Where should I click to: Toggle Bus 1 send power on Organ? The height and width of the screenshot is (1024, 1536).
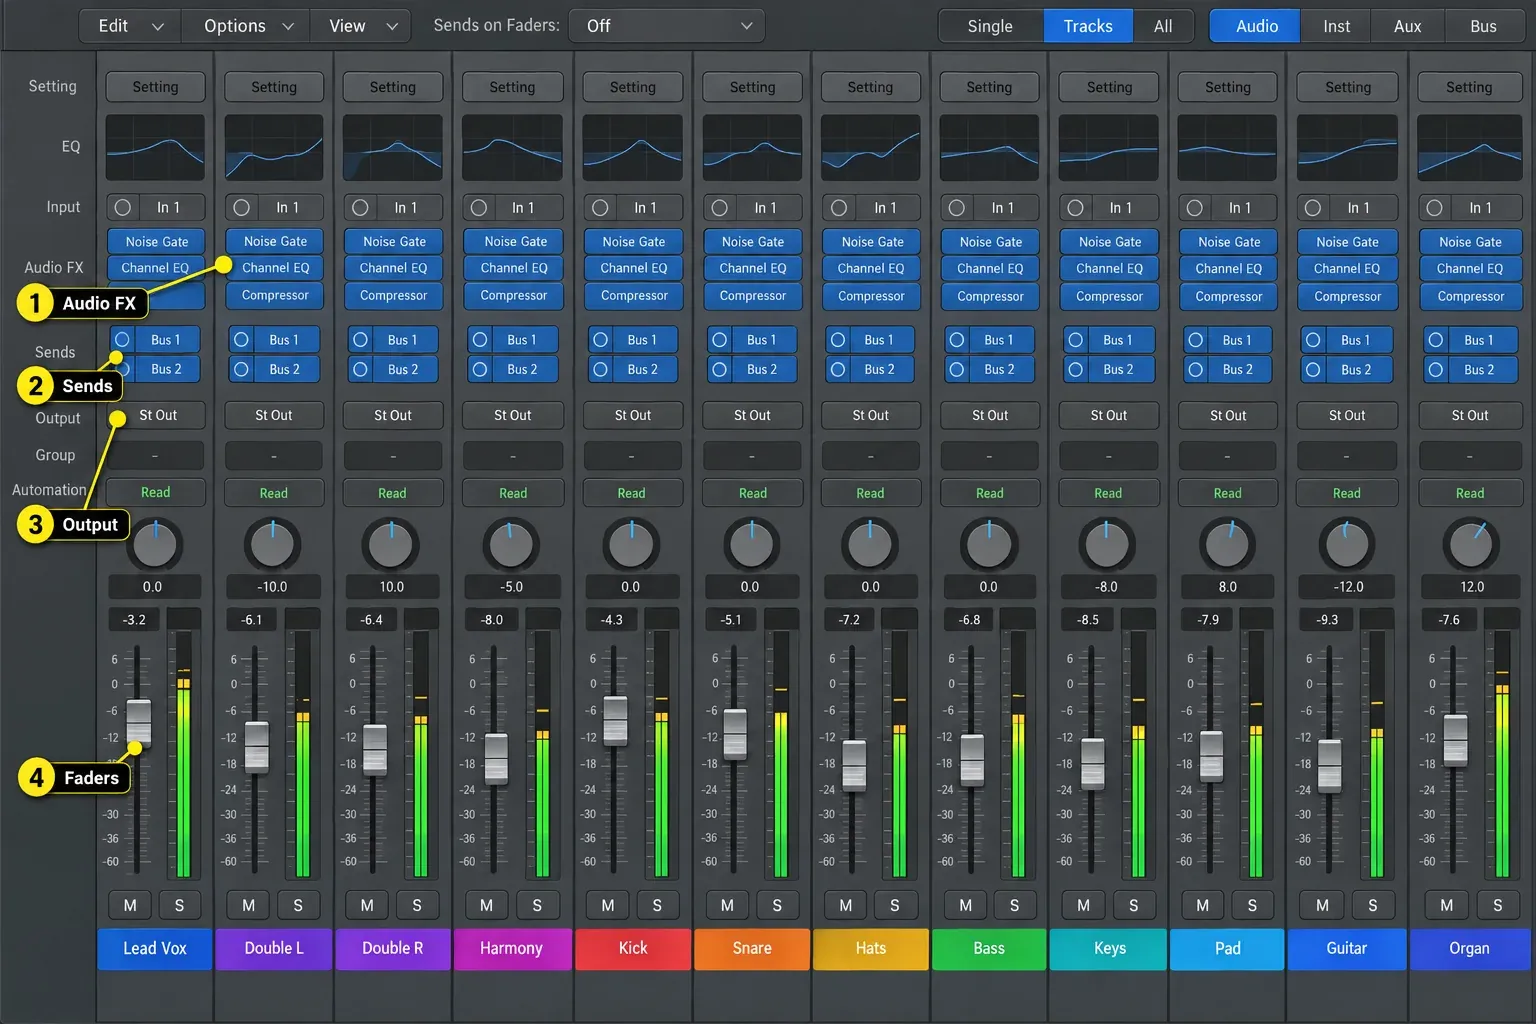[1436, 340]
